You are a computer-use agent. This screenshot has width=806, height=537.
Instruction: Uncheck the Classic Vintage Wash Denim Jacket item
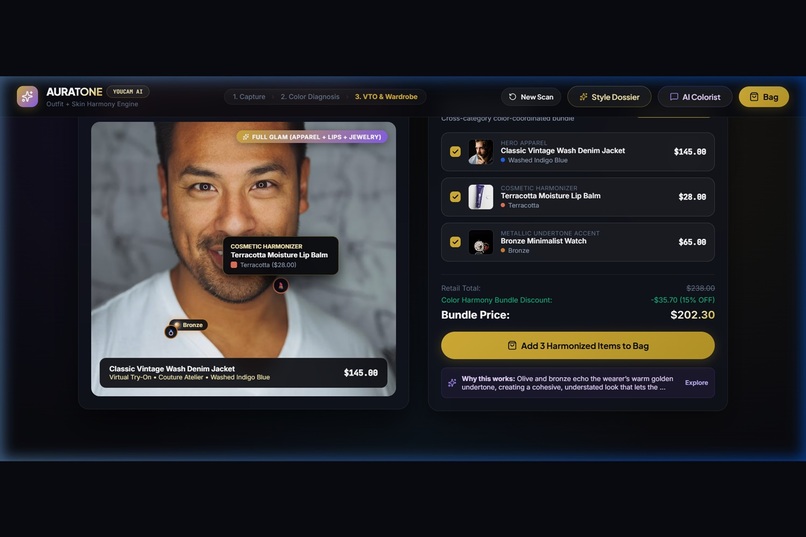point(455,152)
